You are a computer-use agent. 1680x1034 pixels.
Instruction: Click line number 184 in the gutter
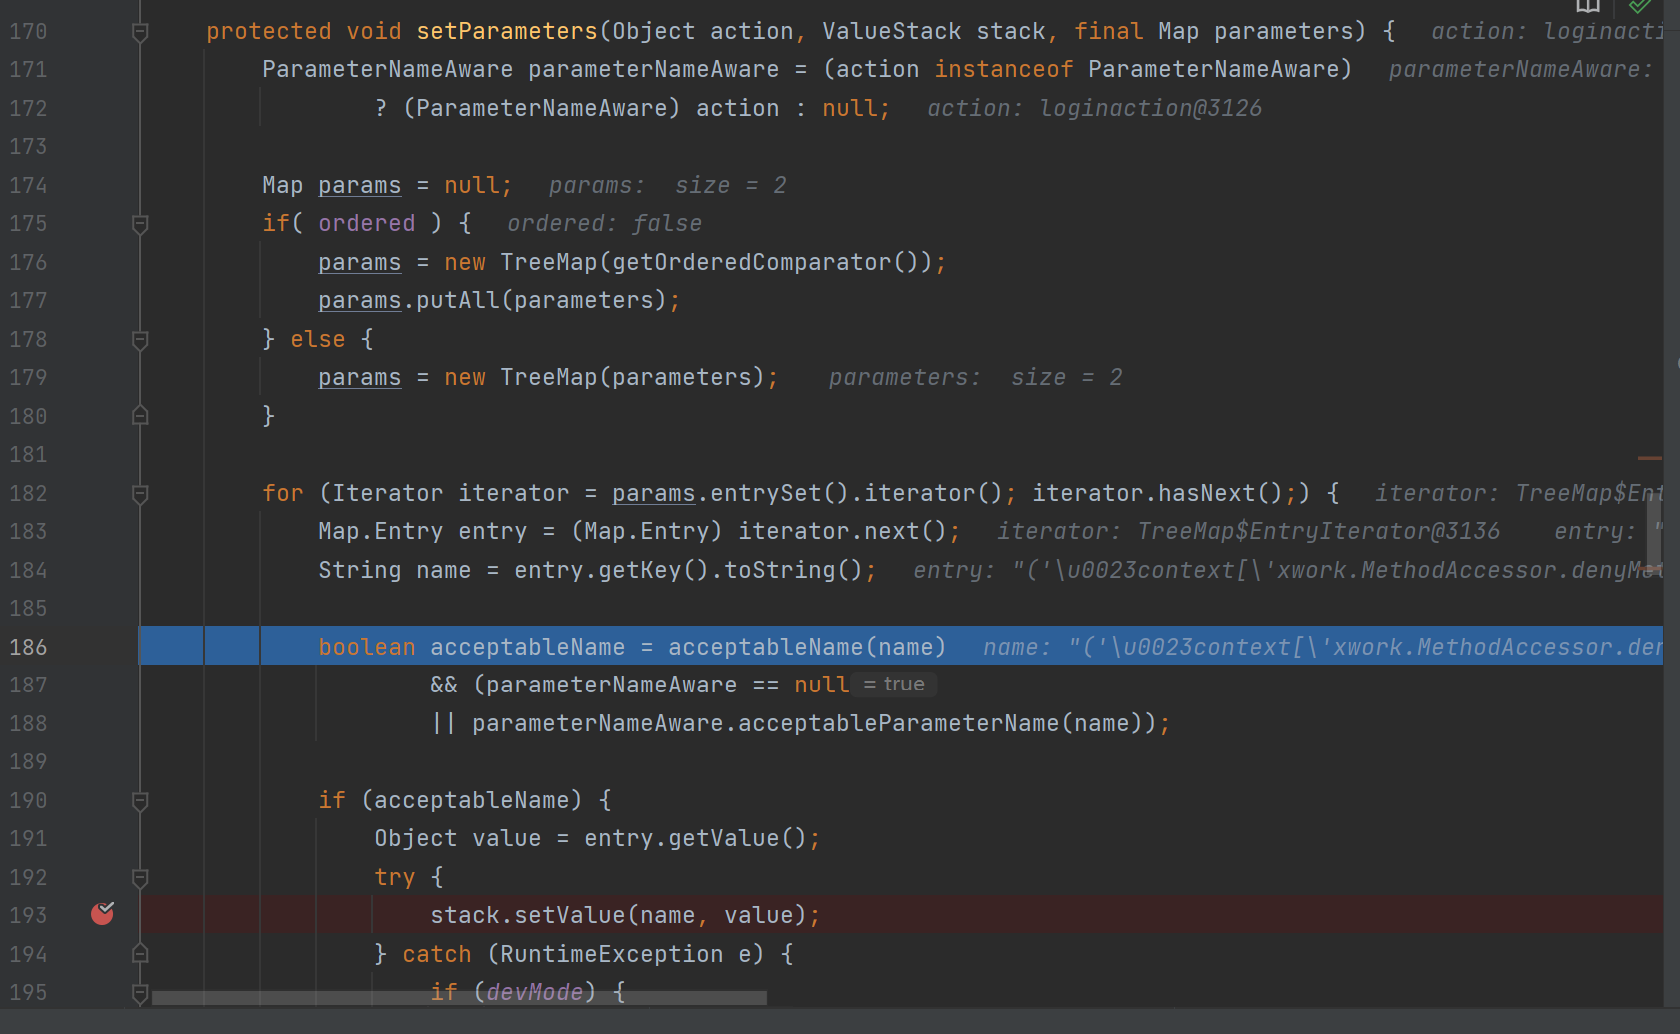(28, 570)
